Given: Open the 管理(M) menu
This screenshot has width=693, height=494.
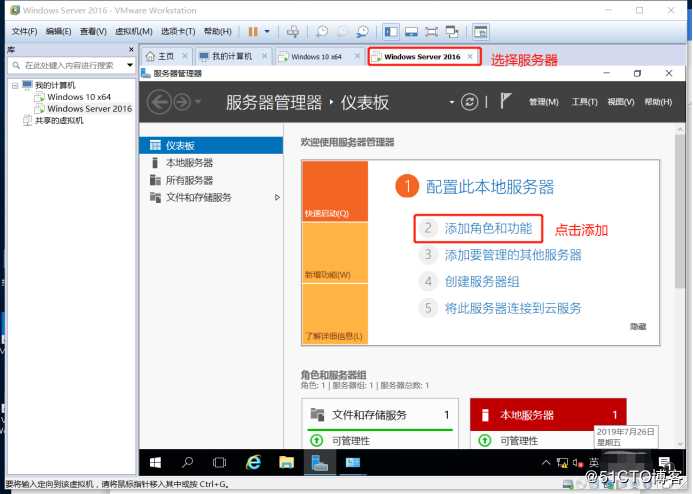Looking at the screenshot, I should click(544, 102).
